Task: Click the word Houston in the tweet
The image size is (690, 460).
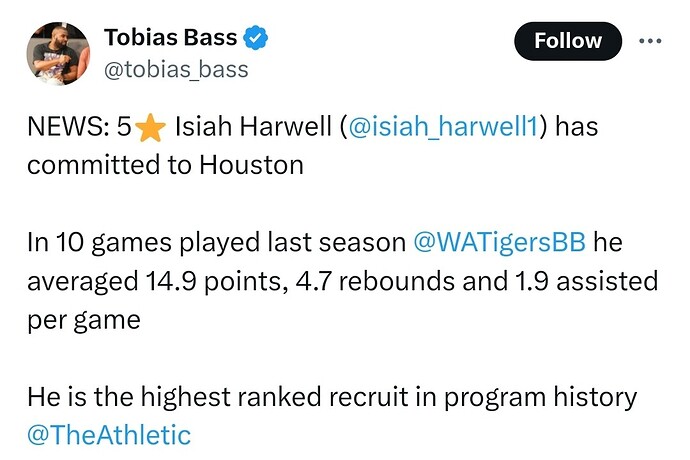Action: click(x=251, y=166)
